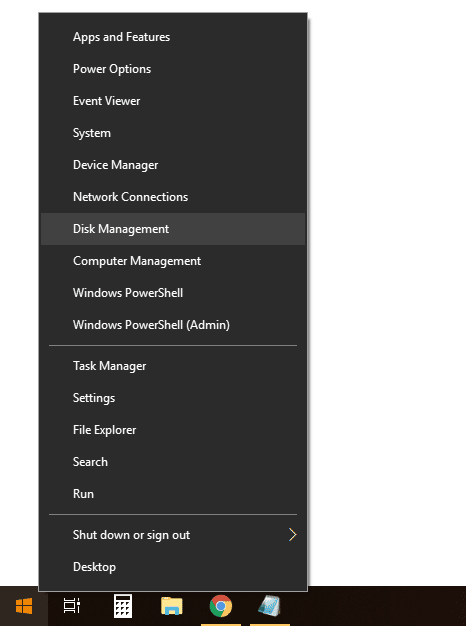466x626 pixels.
Task: Open Task Manager from menu
Action: [x=173, y=366]
